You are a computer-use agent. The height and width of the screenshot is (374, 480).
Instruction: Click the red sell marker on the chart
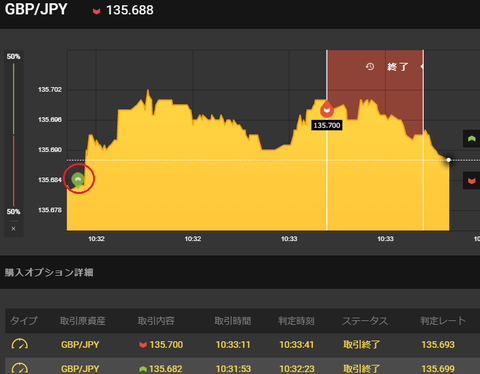[x=327, y=109]
